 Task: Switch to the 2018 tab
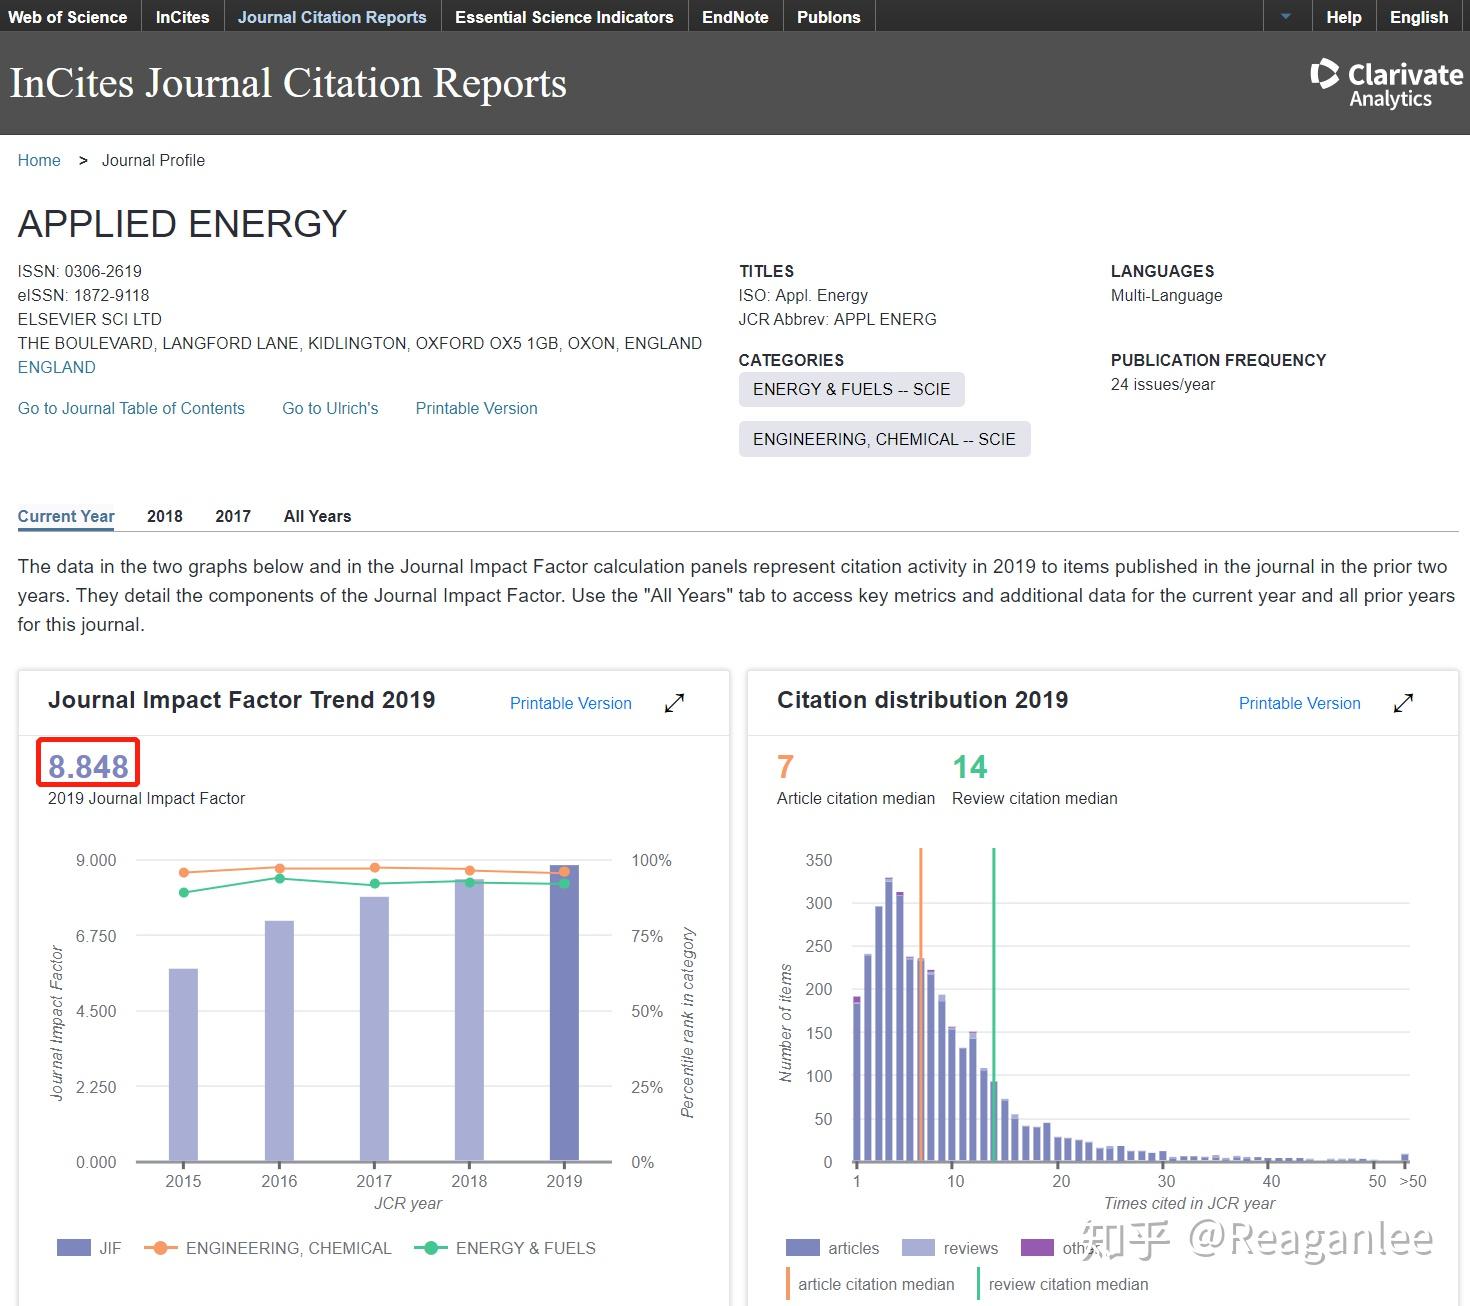pyautogui.click(x=165, y=516)
